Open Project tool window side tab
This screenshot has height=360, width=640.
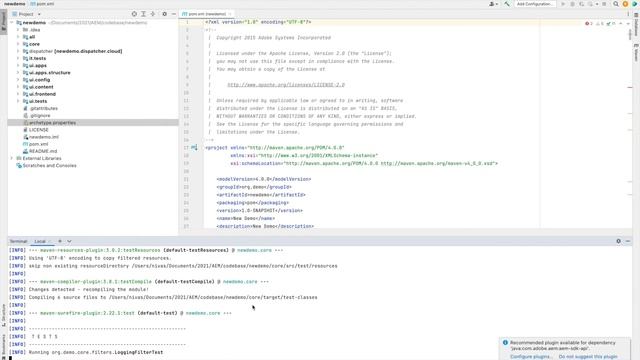[4, 21]
